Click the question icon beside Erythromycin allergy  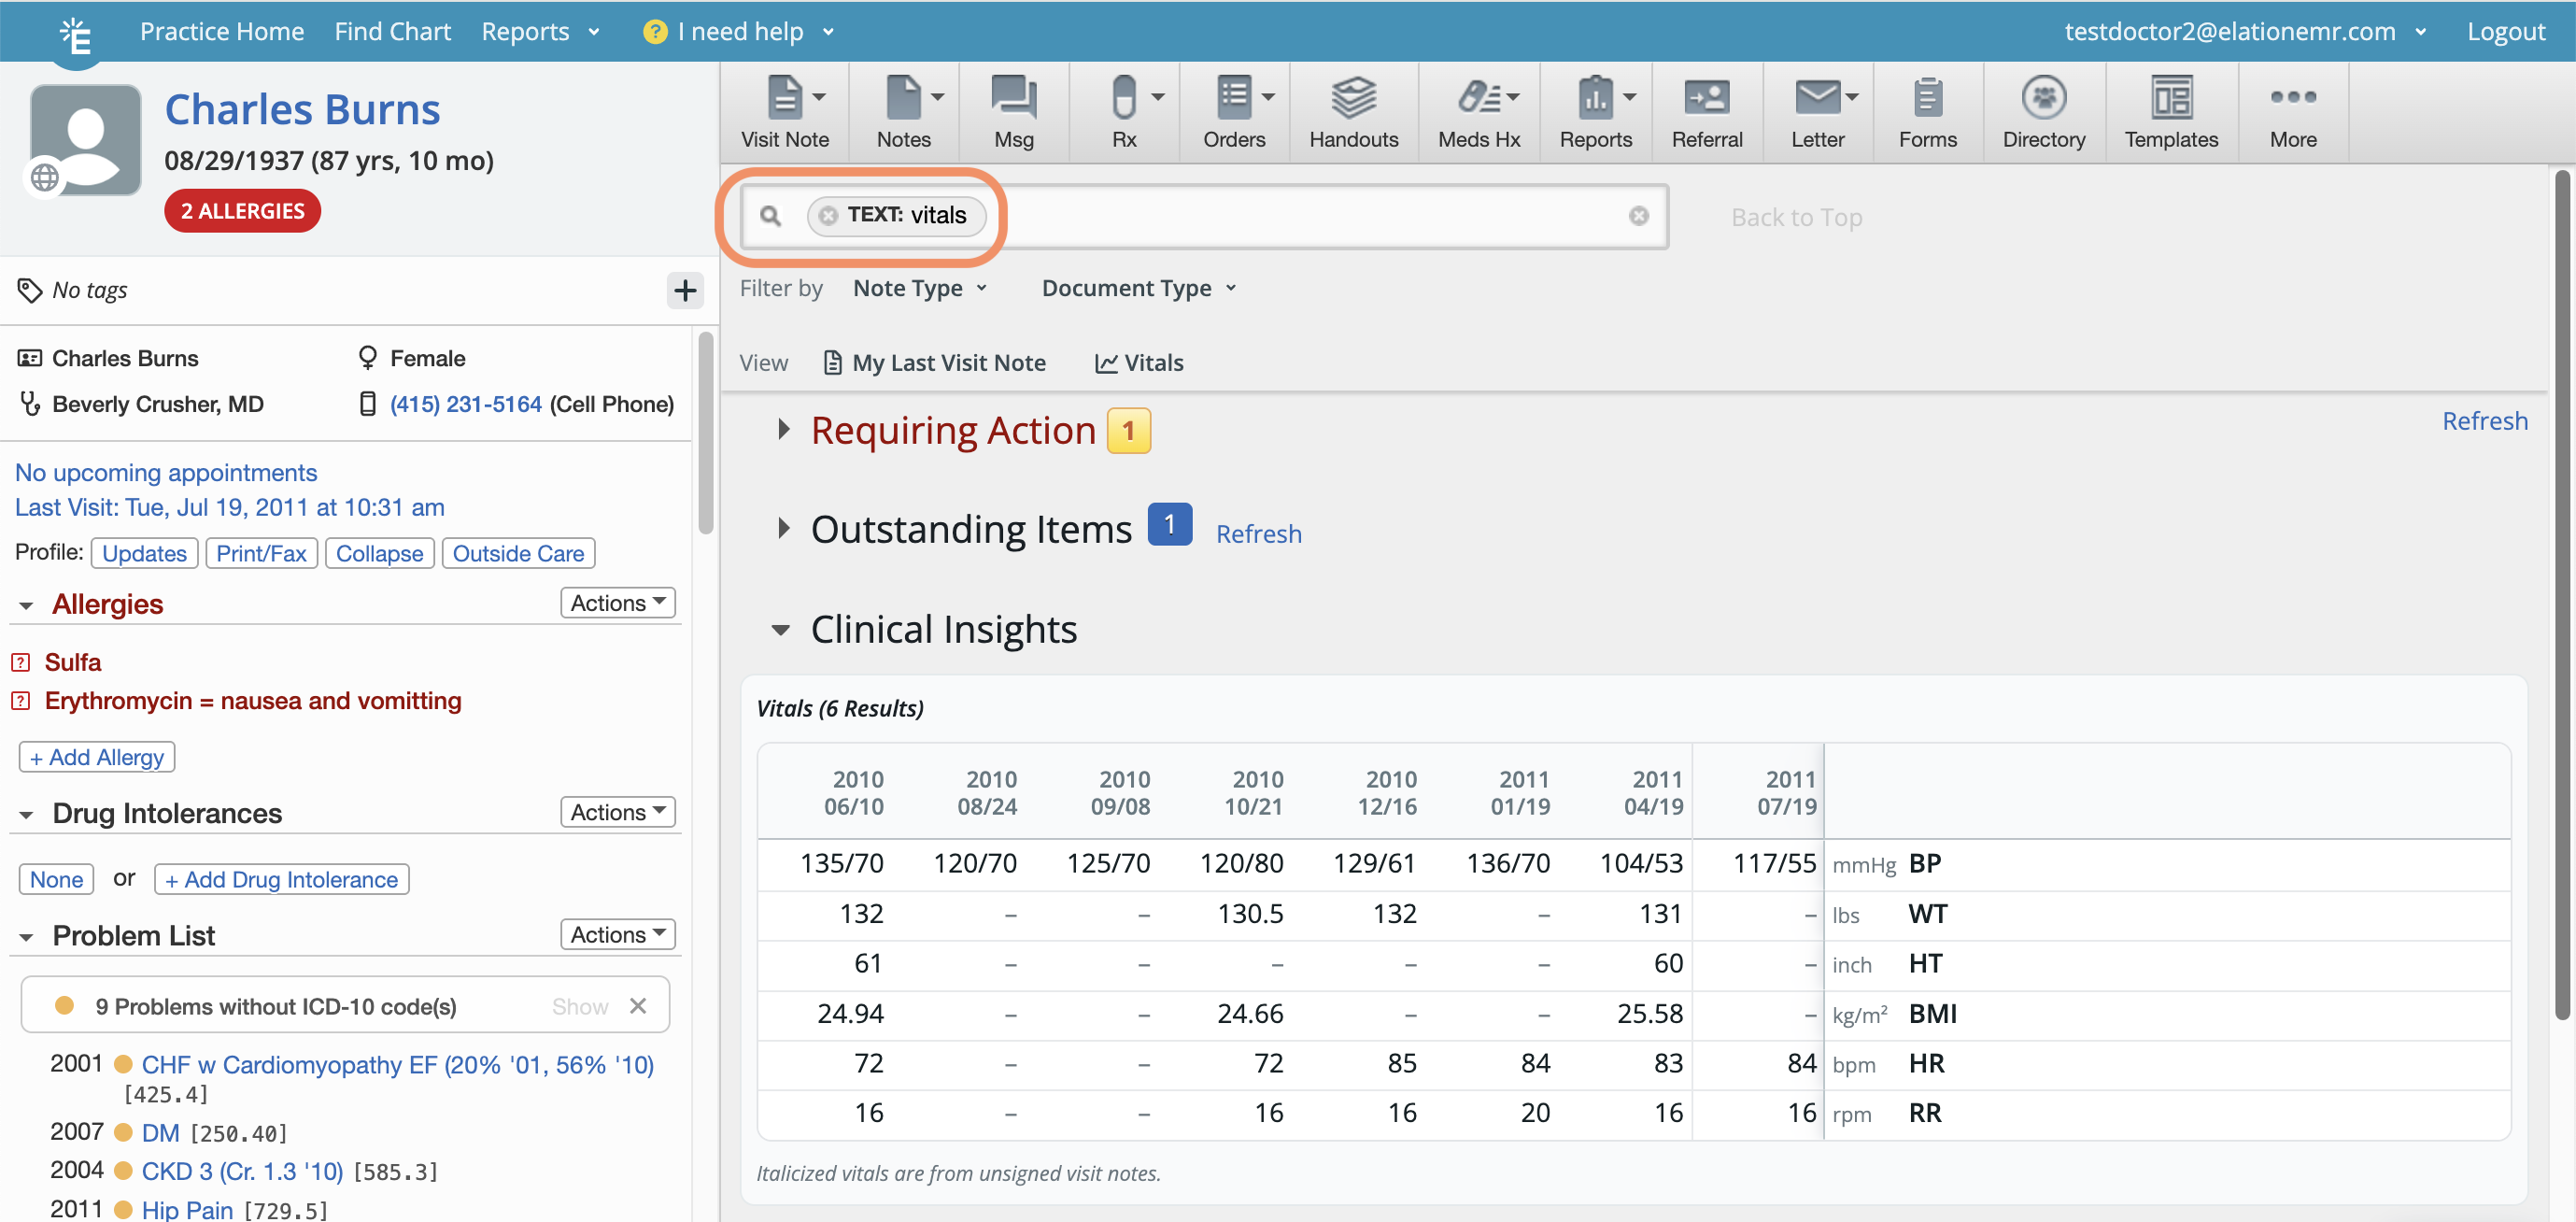point(20,700)
